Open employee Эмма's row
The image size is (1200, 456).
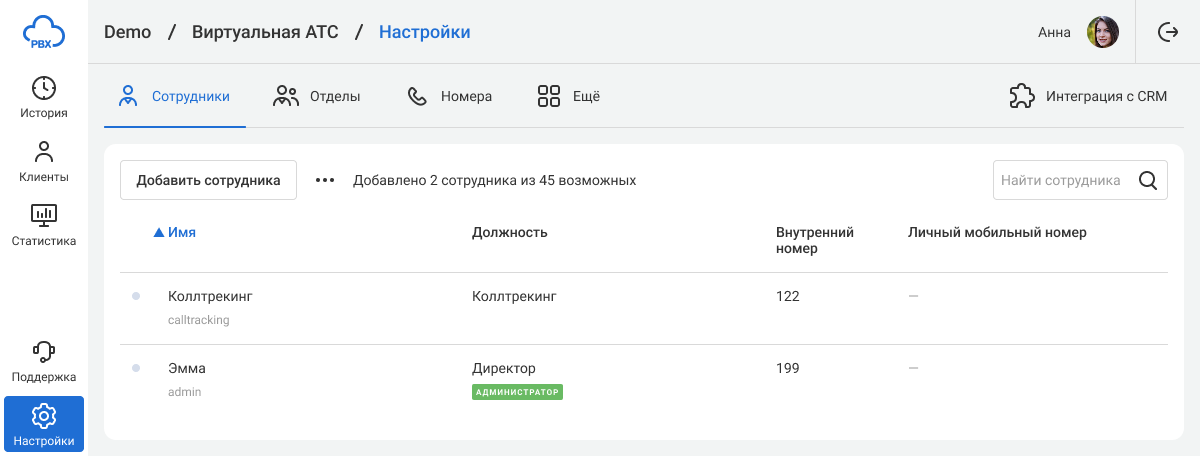coord(187,369)
